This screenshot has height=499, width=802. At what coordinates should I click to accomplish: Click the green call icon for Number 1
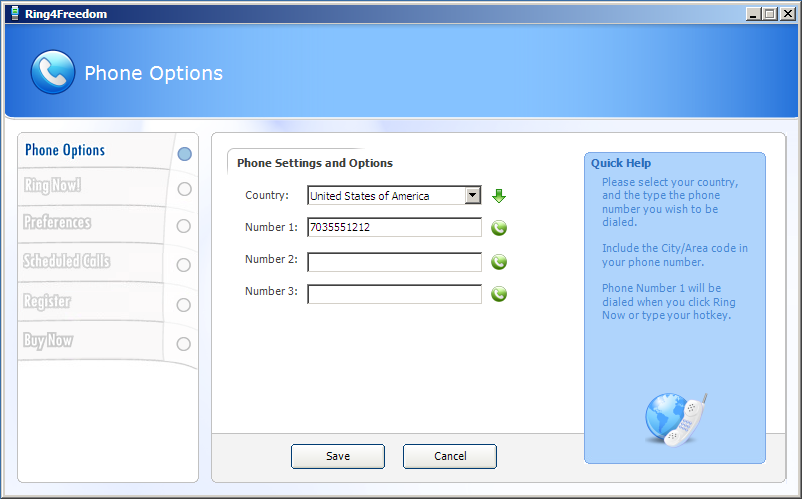coord(499,228)
